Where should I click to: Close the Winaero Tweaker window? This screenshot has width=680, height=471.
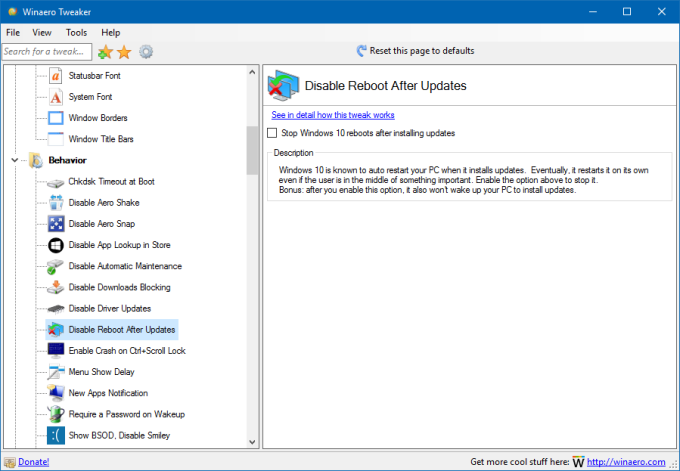coord(662,12)
